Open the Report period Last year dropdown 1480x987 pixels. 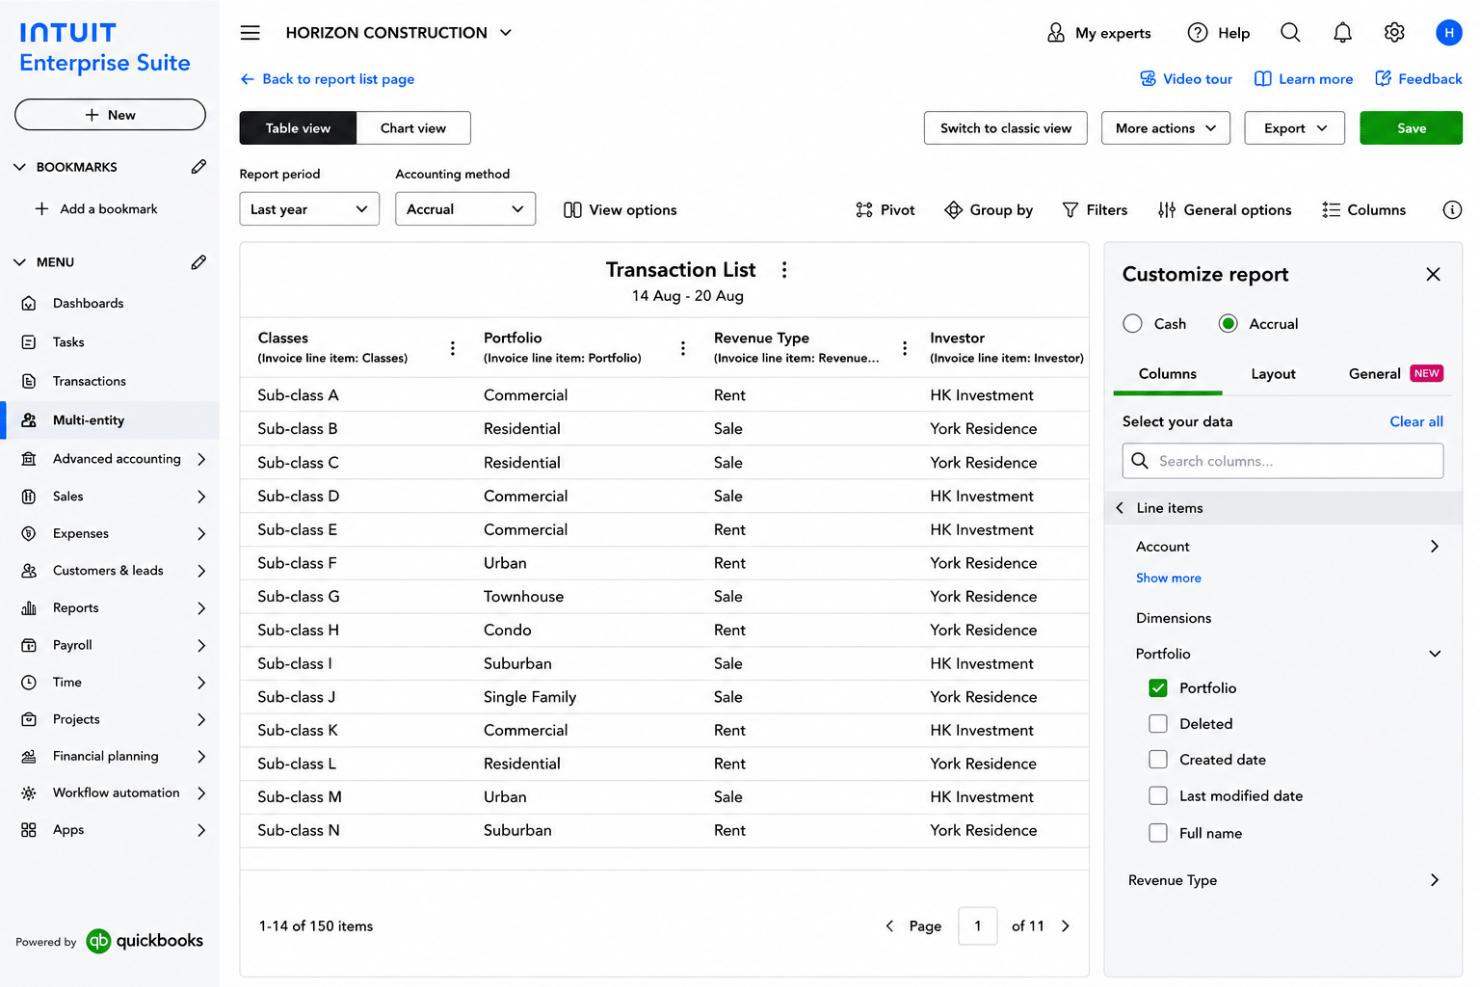[x=309, y=209]
